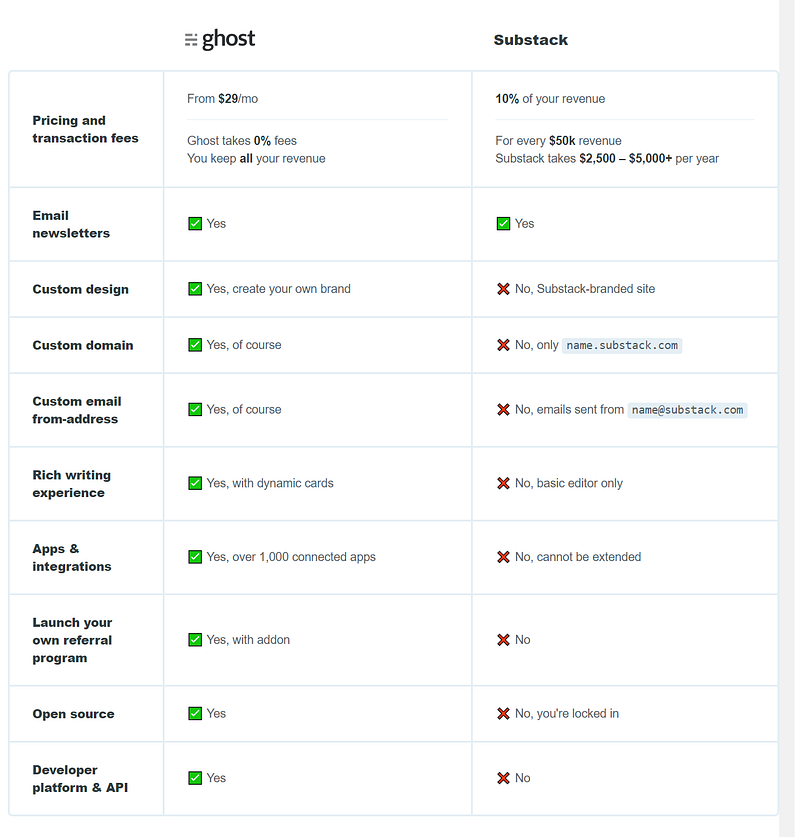Select the 'Developer platform & API' row label
This screenshot has height=837, width=800.
pyautogui.click(x=80, y=779)
